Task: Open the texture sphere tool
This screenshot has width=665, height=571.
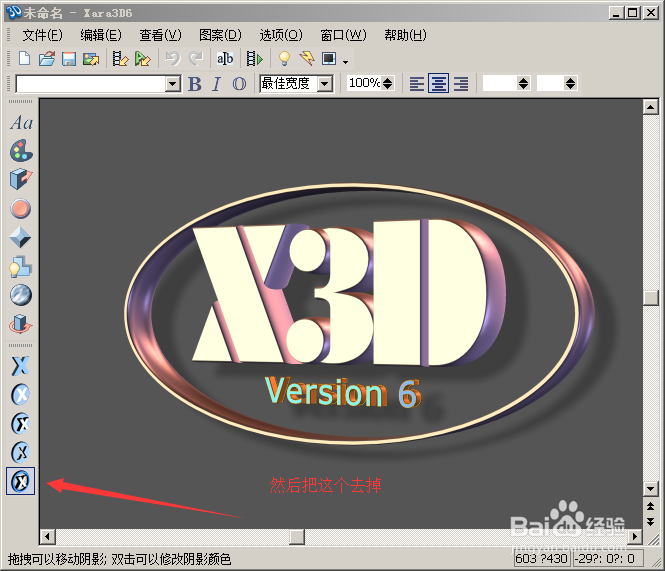Action: (x=21, y=295)
